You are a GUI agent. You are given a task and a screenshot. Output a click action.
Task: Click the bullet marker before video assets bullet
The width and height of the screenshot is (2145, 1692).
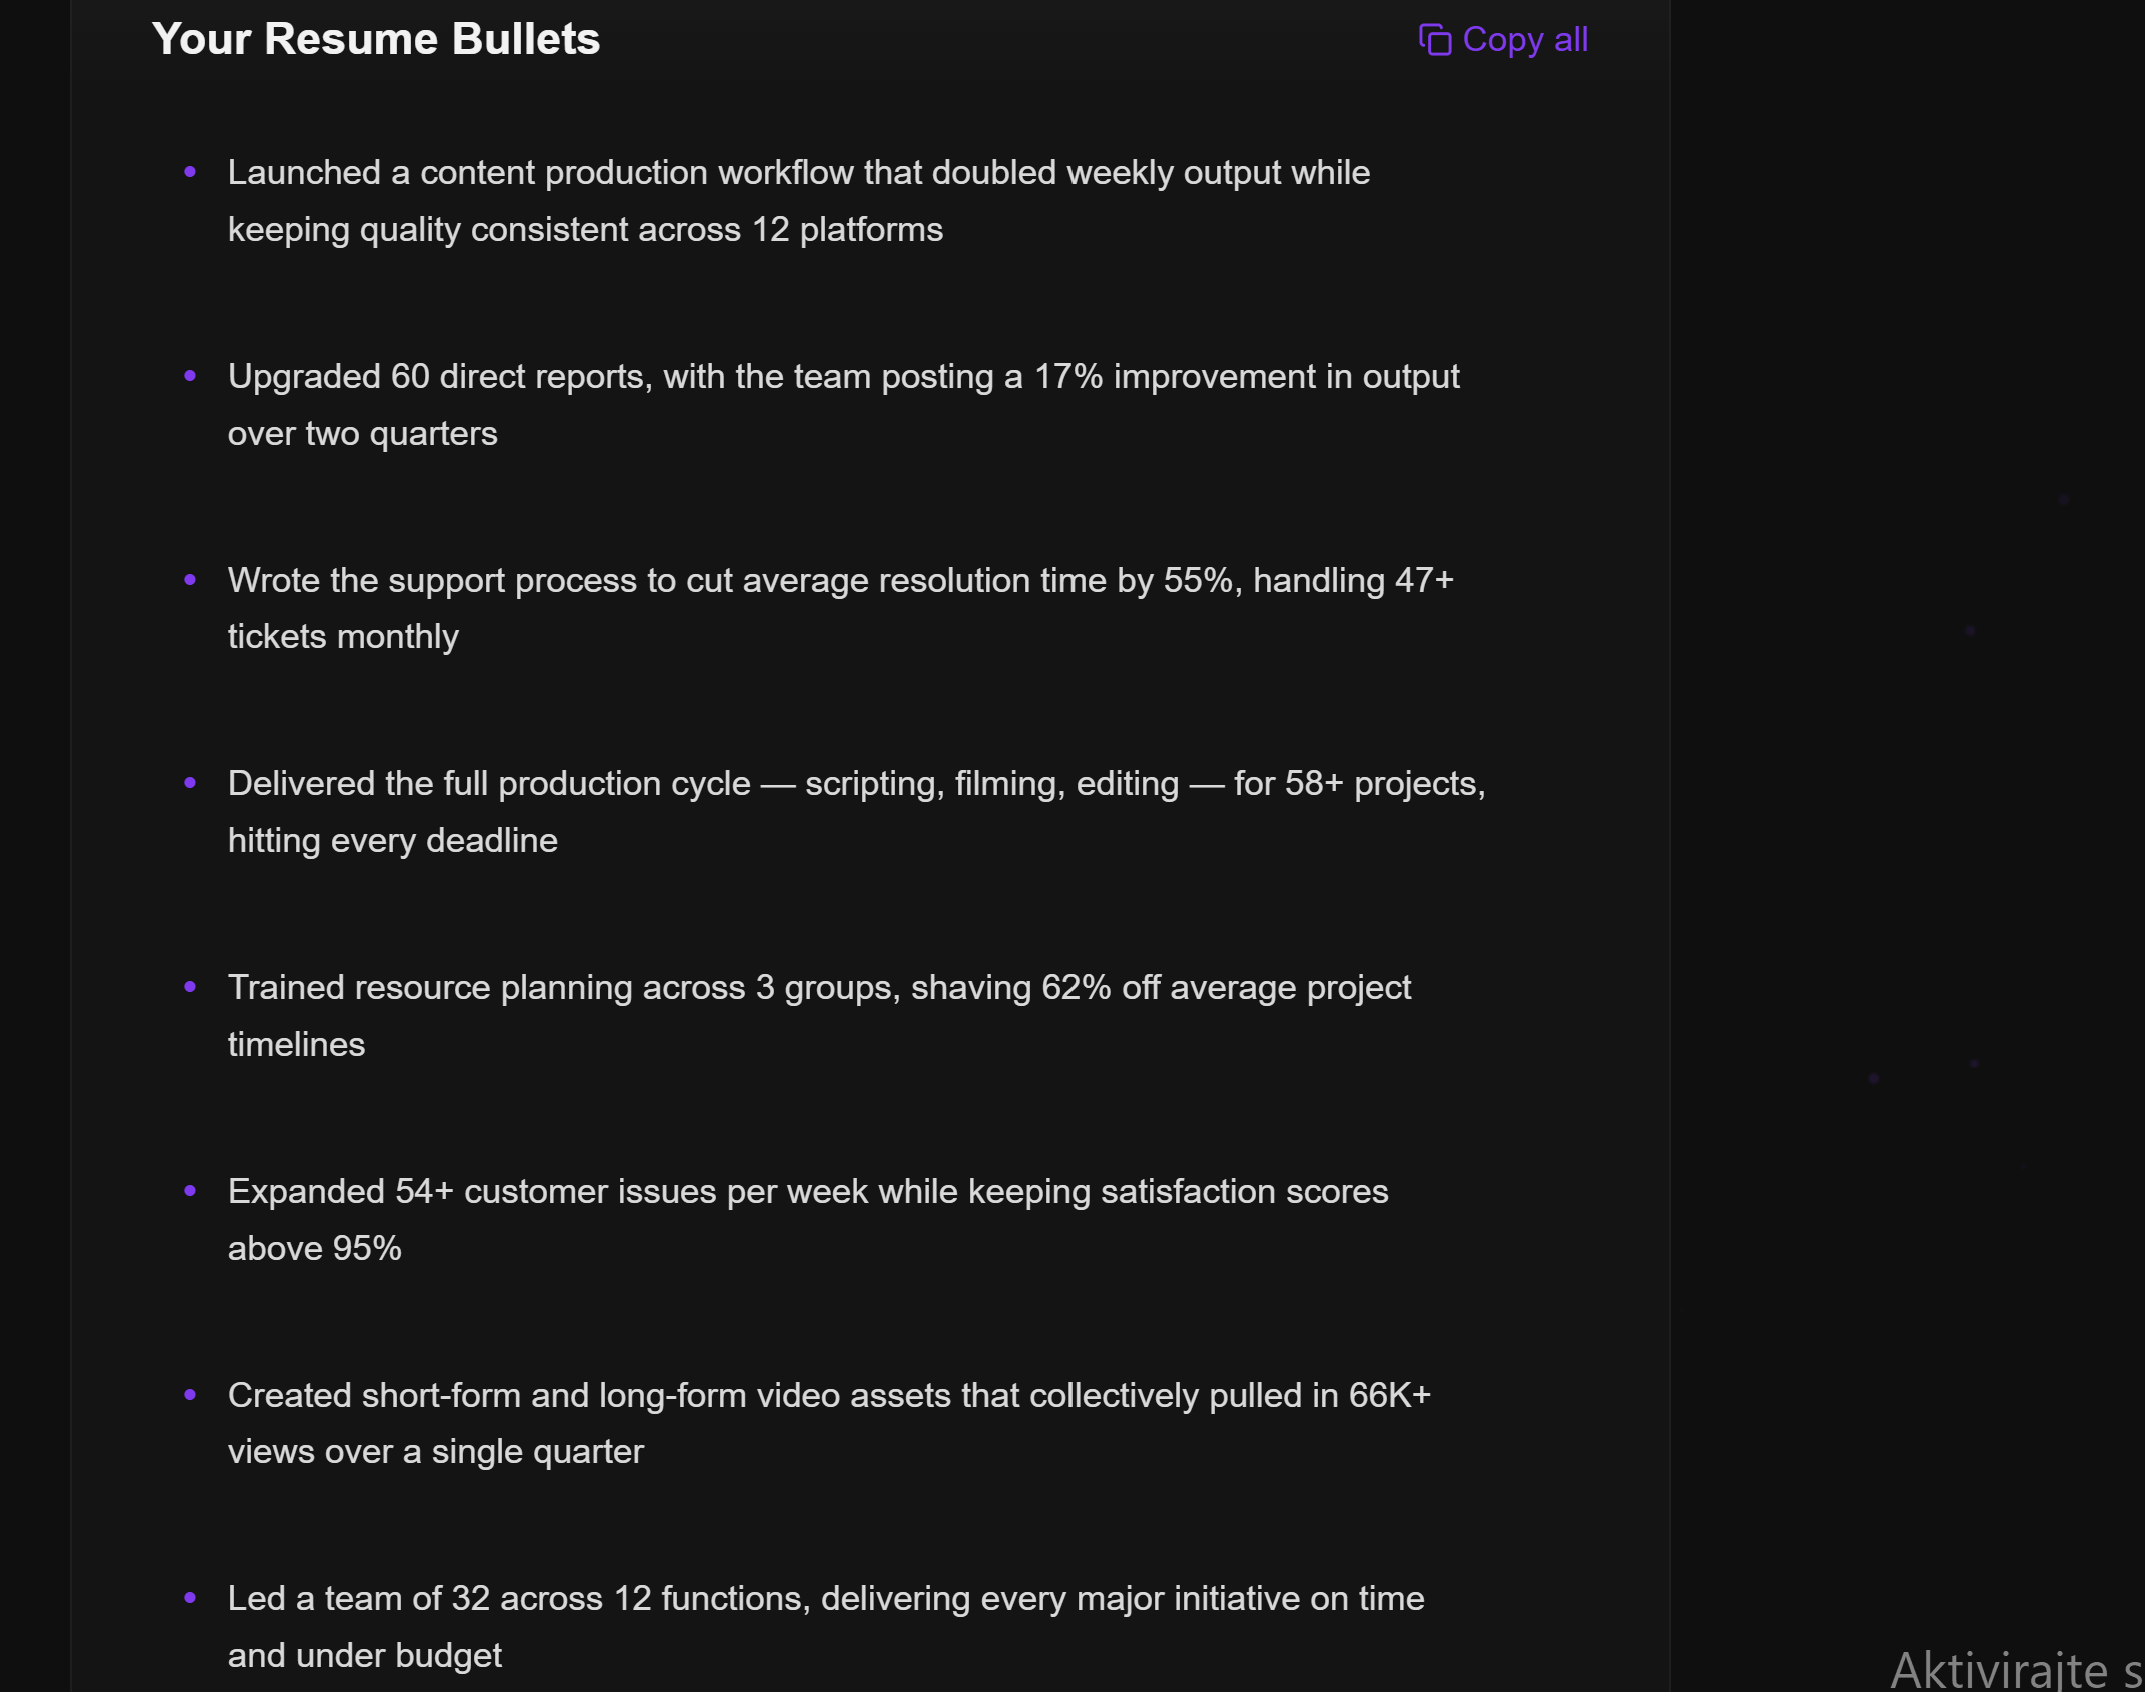[x=190, y=1397]
